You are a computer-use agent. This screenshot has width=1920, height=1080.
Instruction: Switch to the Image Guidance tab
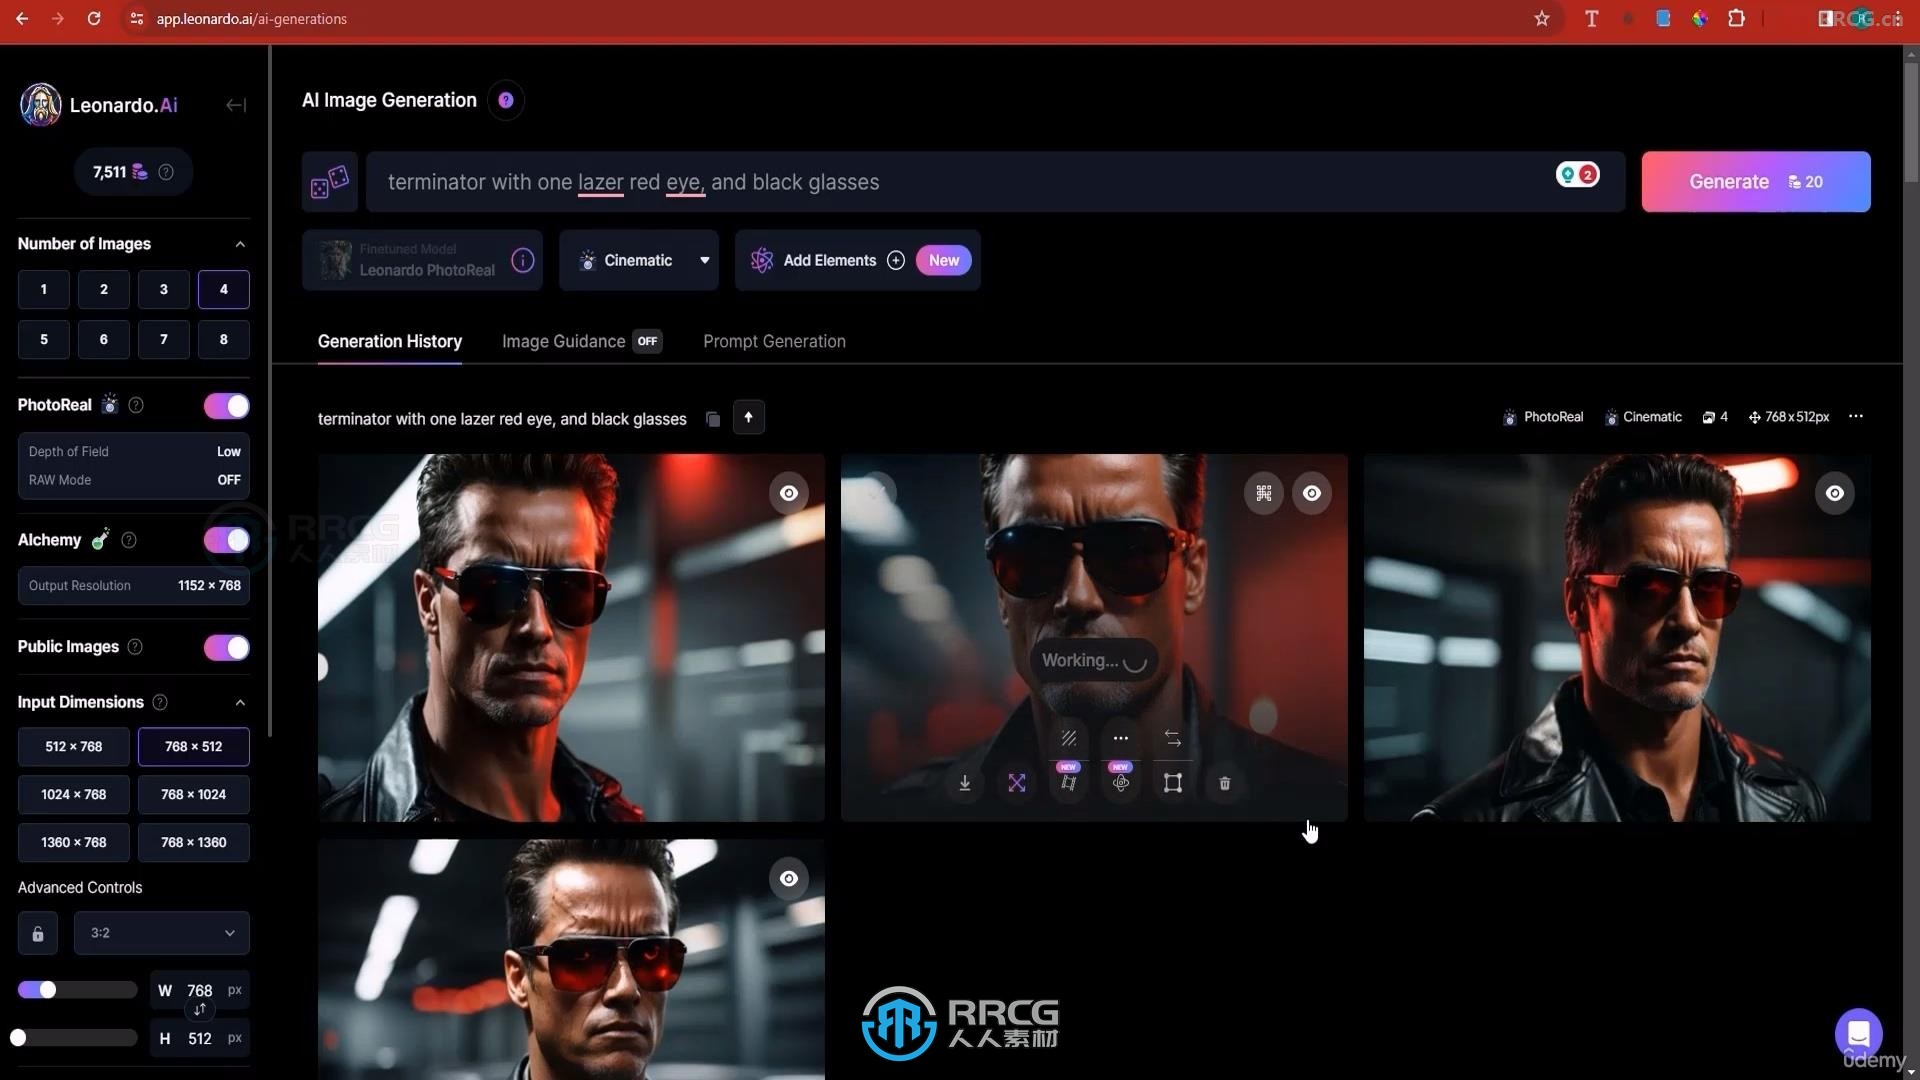click(582, 341)
